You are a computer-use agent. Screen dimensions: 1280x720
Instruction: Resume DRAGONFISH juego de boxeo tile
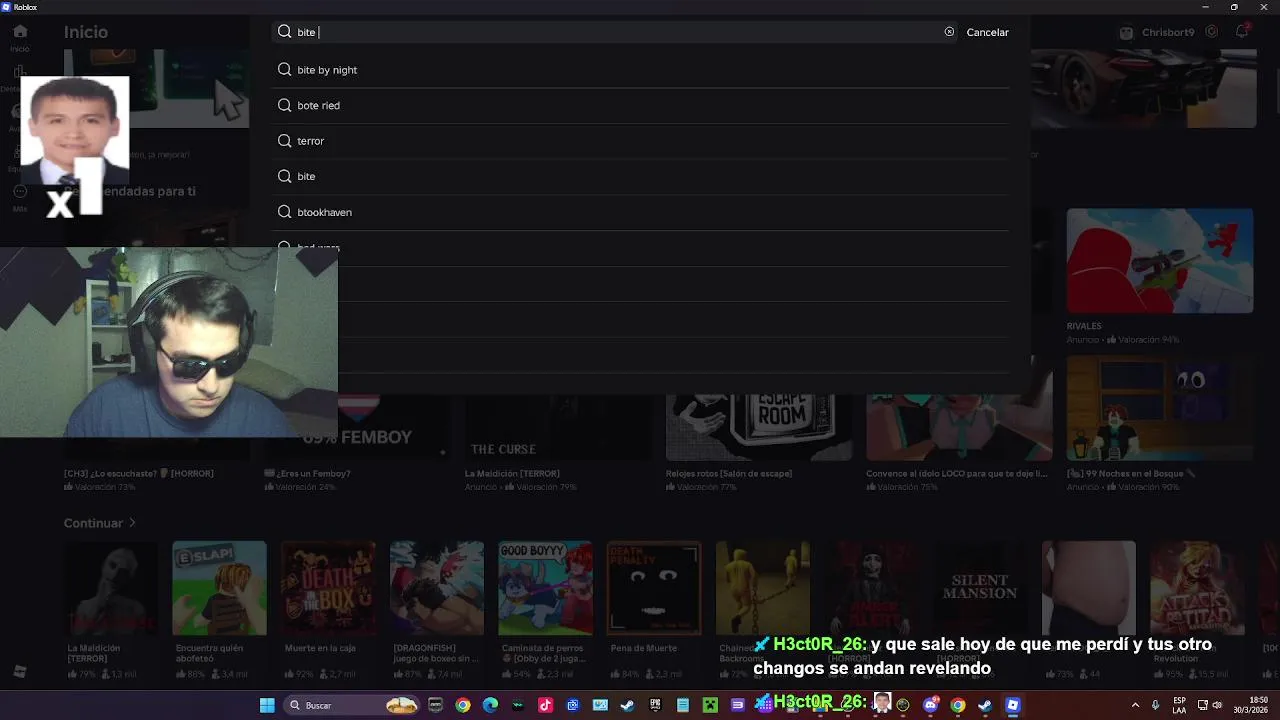pyautogui.click(x=437, y=588)
